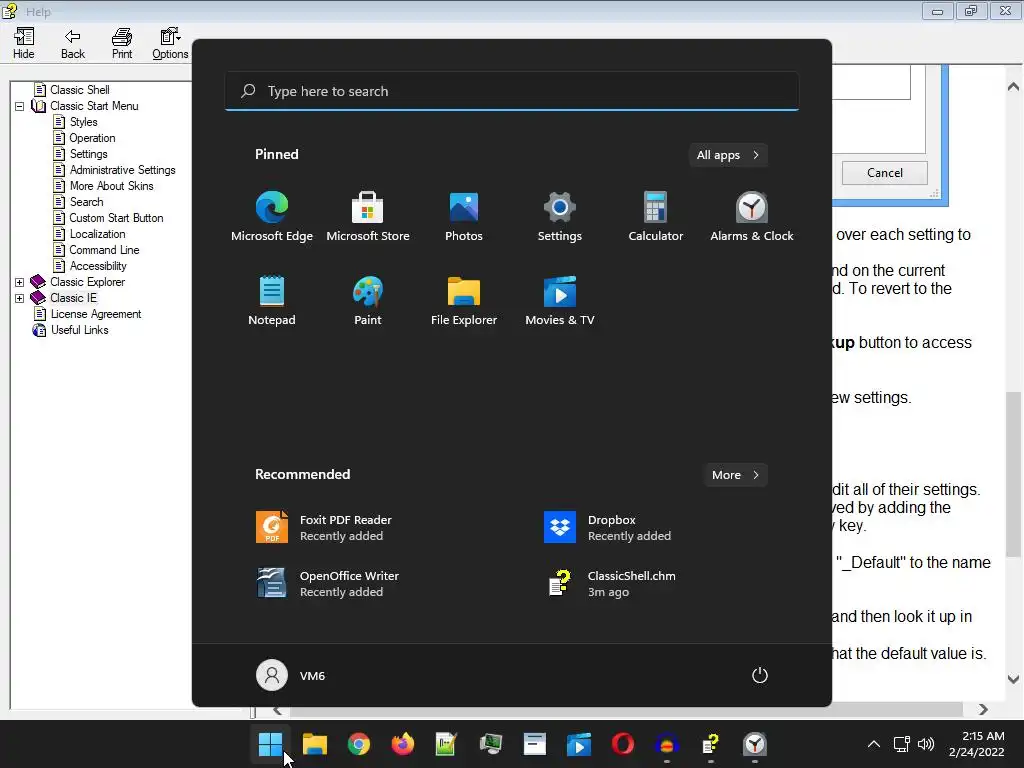Open the clock and date flyout
Image resolution: width=1024 pixels, height=768 pixels.
pyautogui.click(x=976, y=744)
